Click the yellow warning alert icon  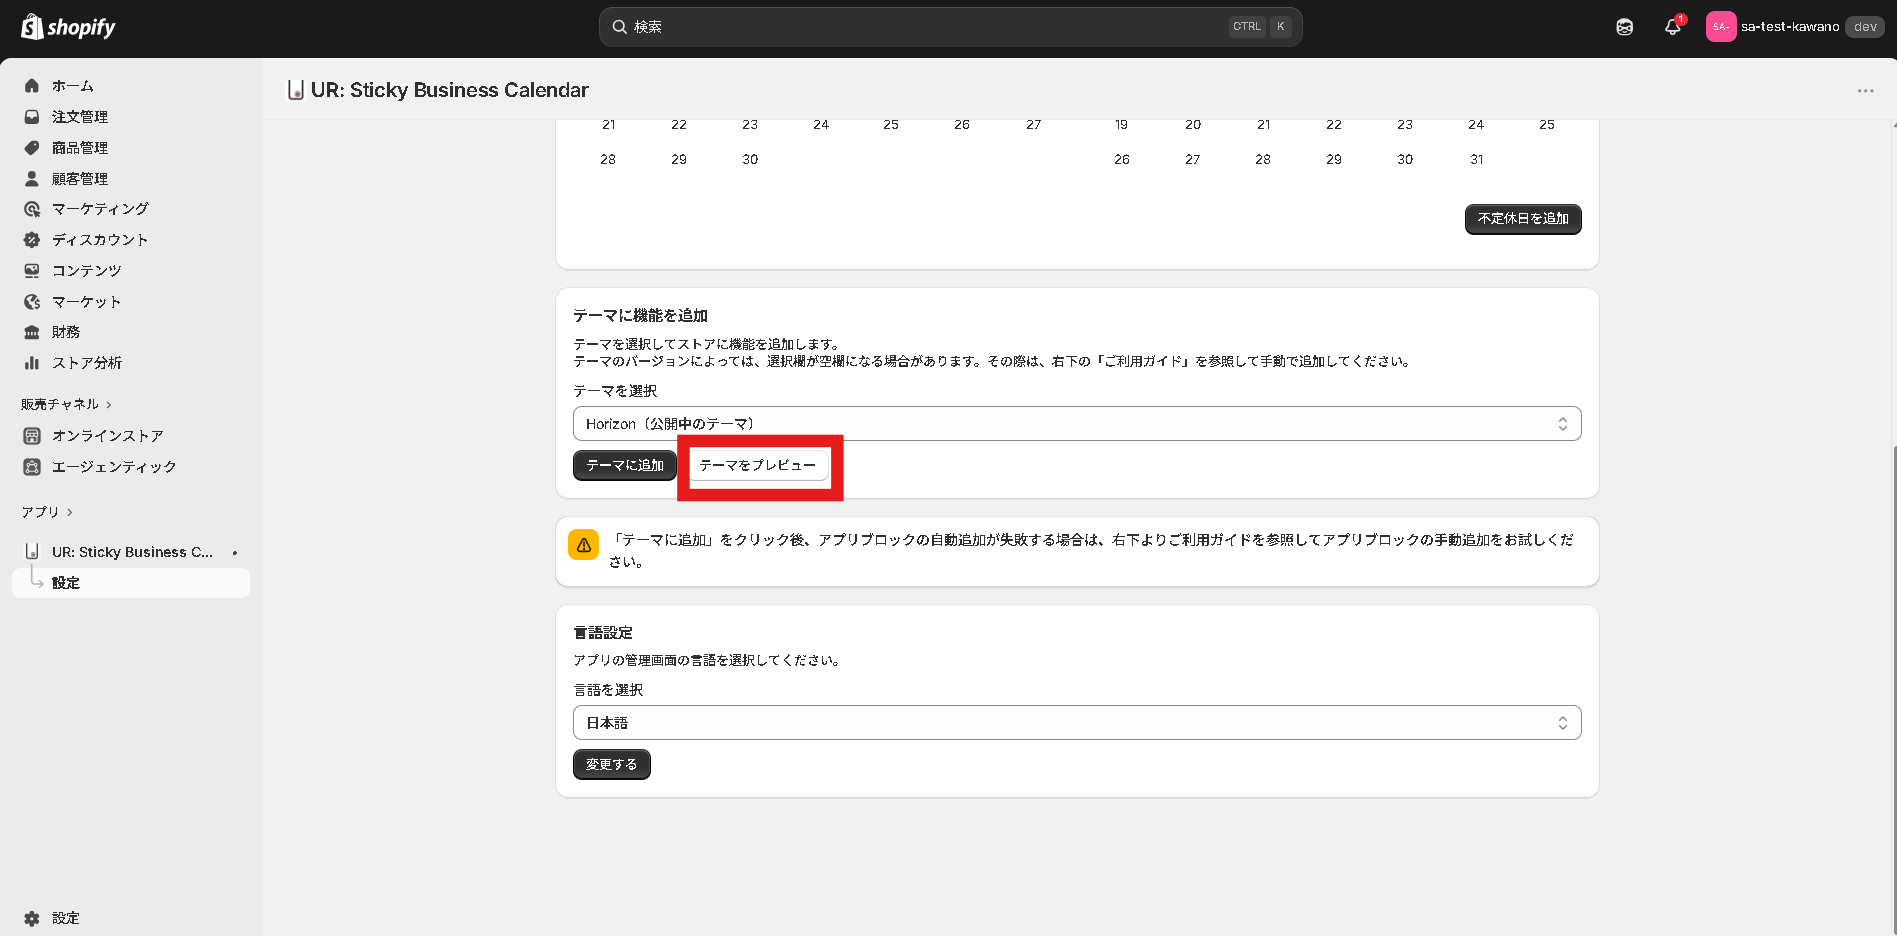584,545
